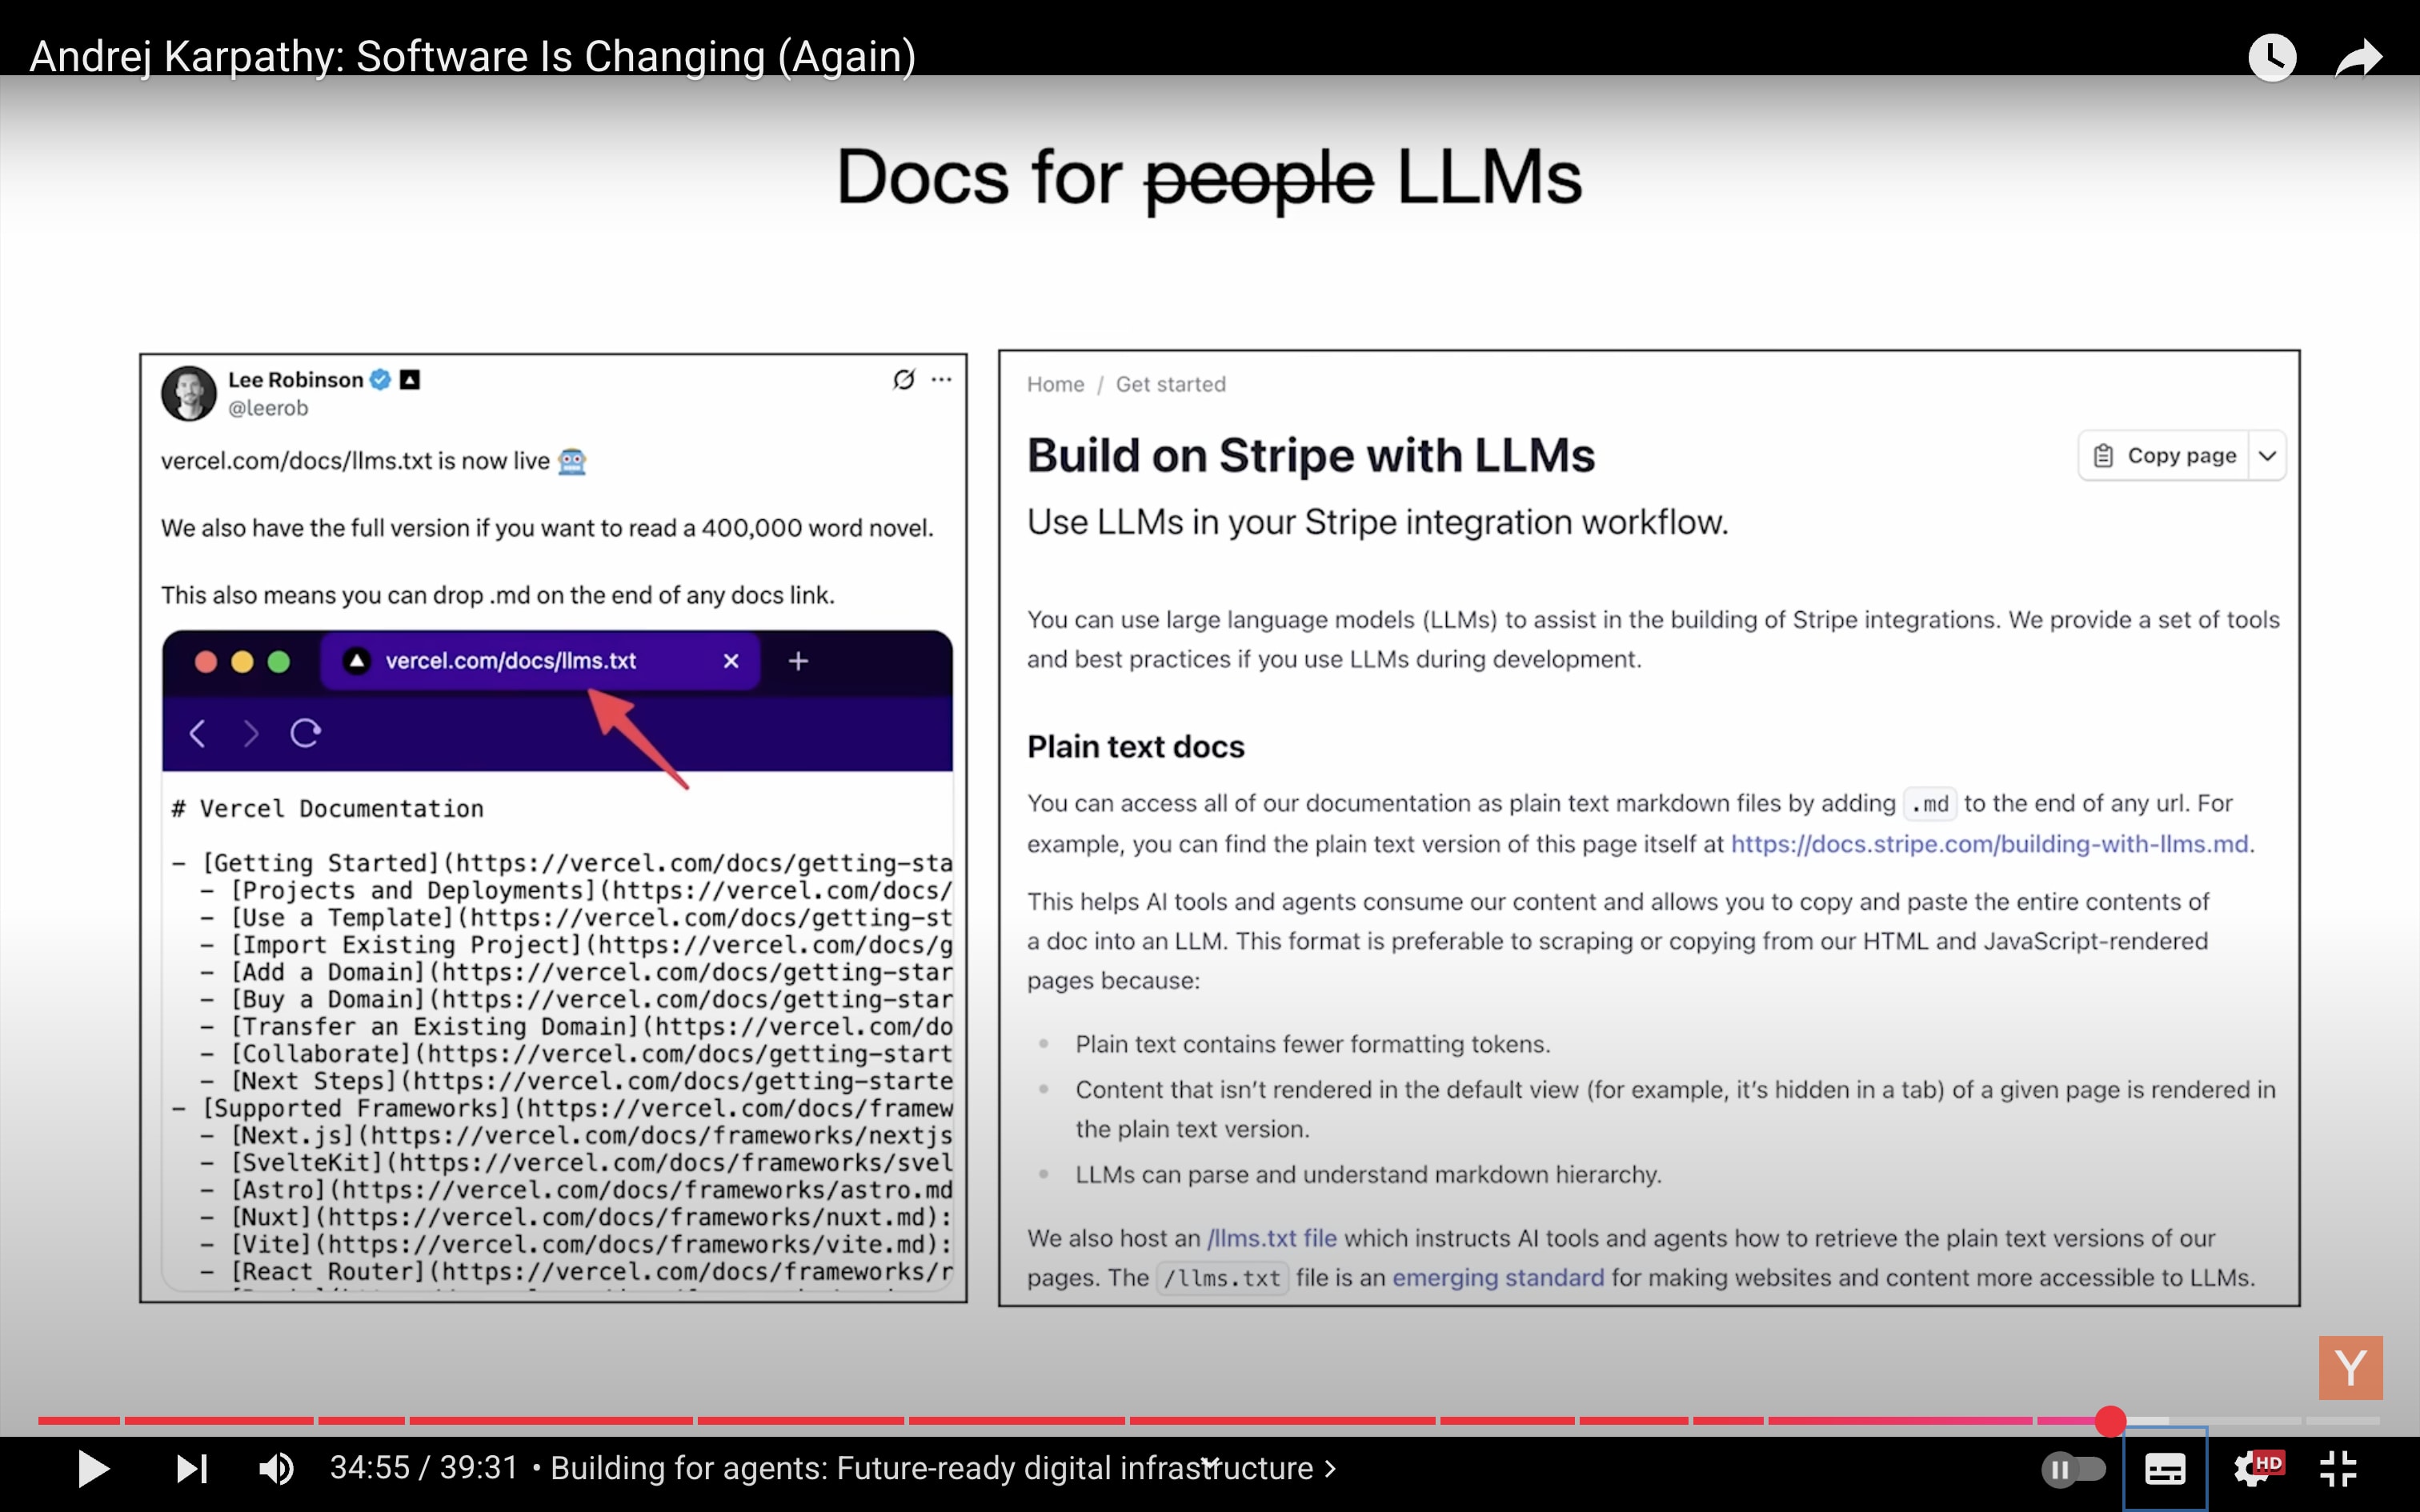Click the [Vite] line
This screenshot has width=2420, height=1512.
point(576,1244)
